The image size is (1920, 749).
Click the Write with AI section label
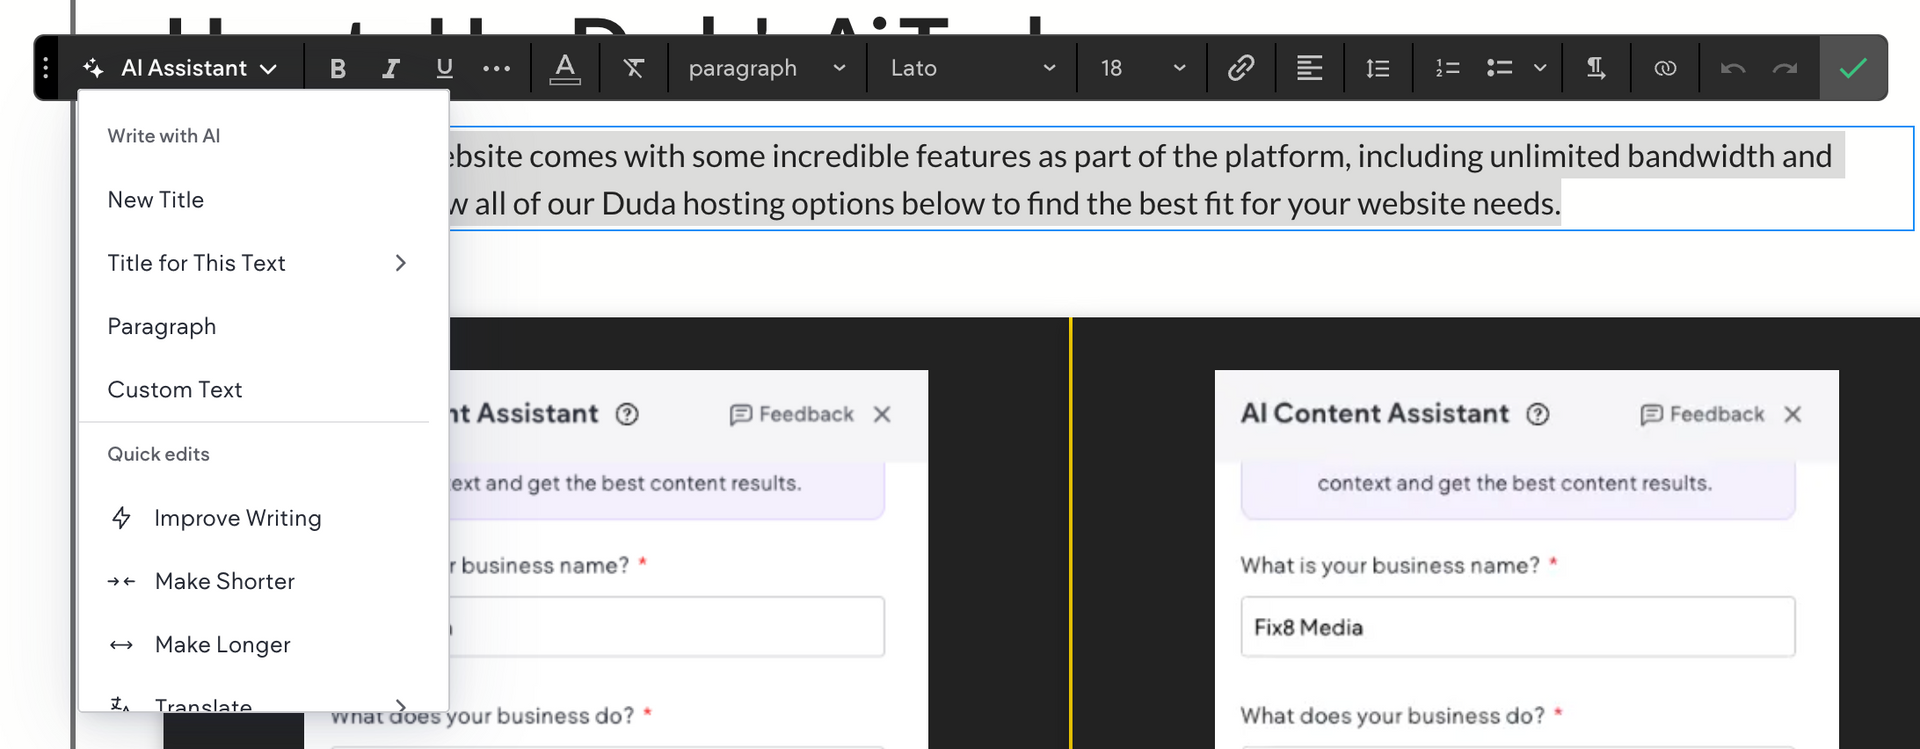(164, 136)
